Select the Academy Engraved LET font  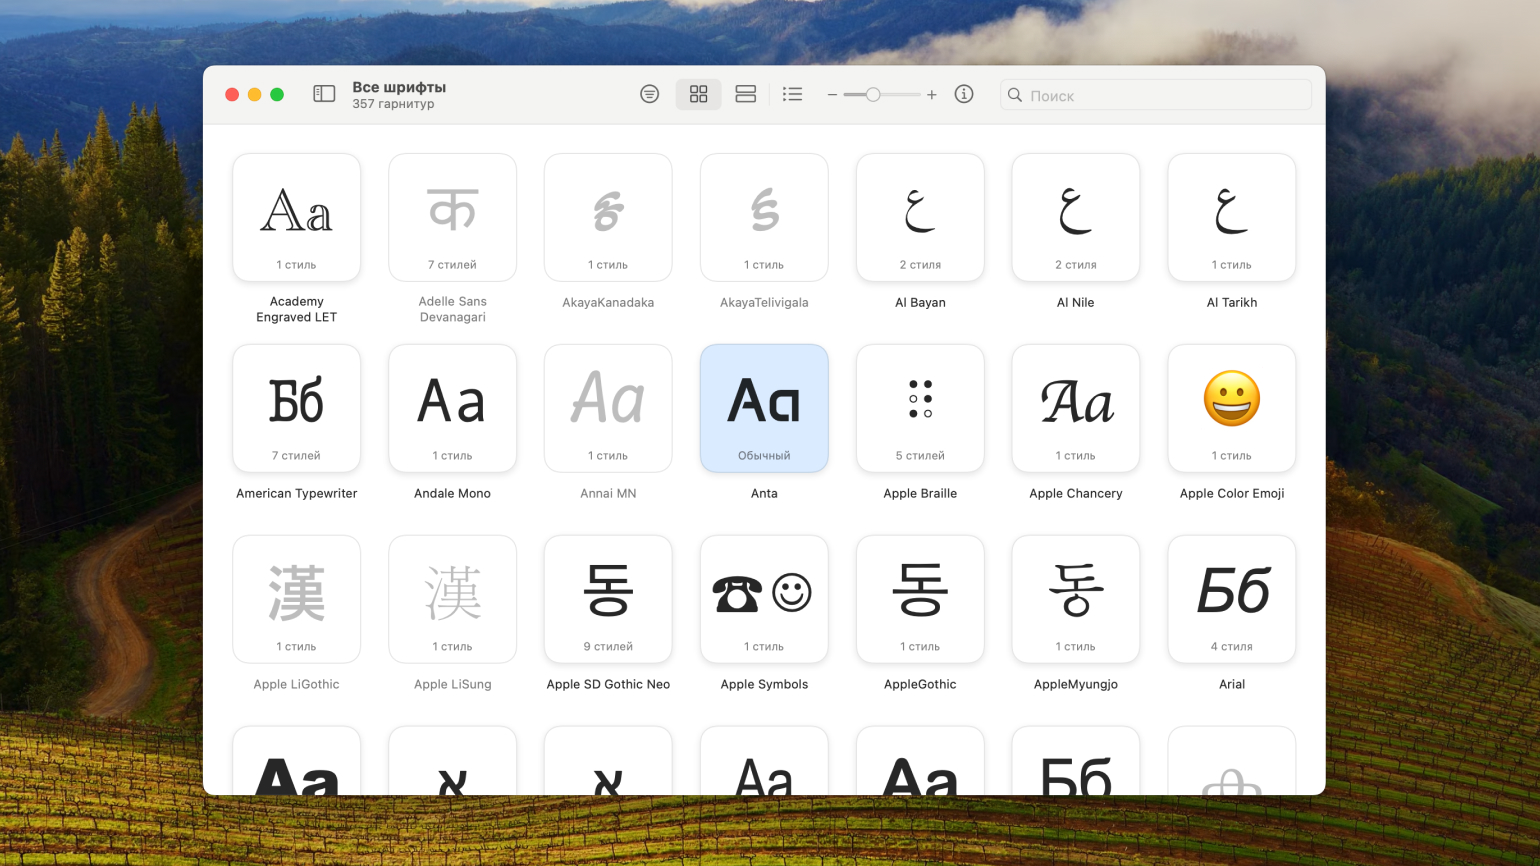297,217
